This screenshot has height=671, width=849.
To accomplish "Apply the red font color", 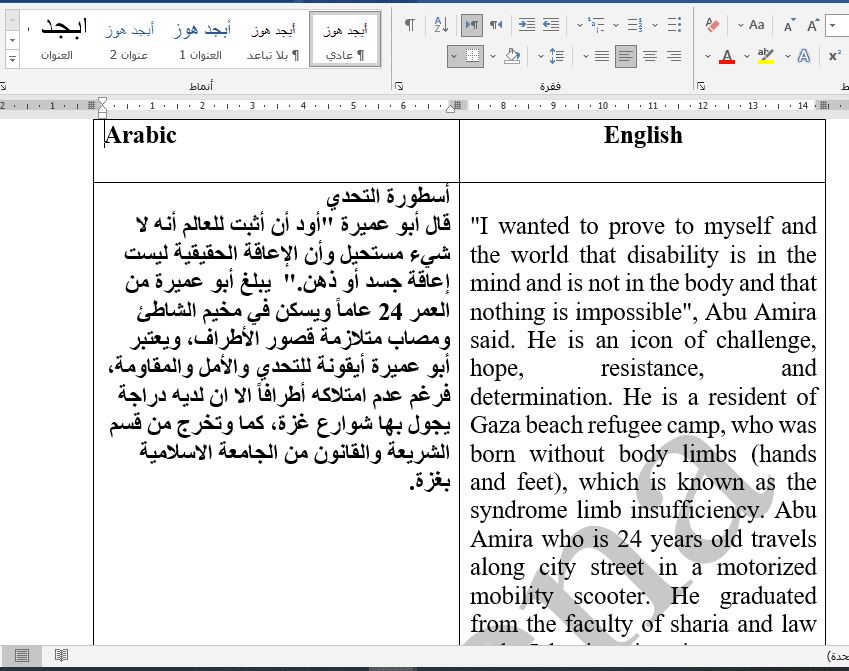I will coord(727,56).
